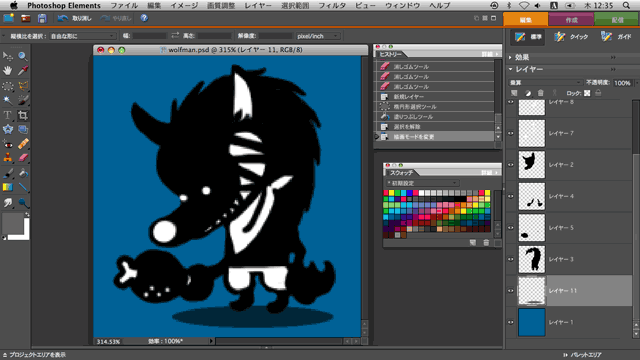Expand the 効果 panel
This screenshot has height=360, width=640.
[511, 58]
